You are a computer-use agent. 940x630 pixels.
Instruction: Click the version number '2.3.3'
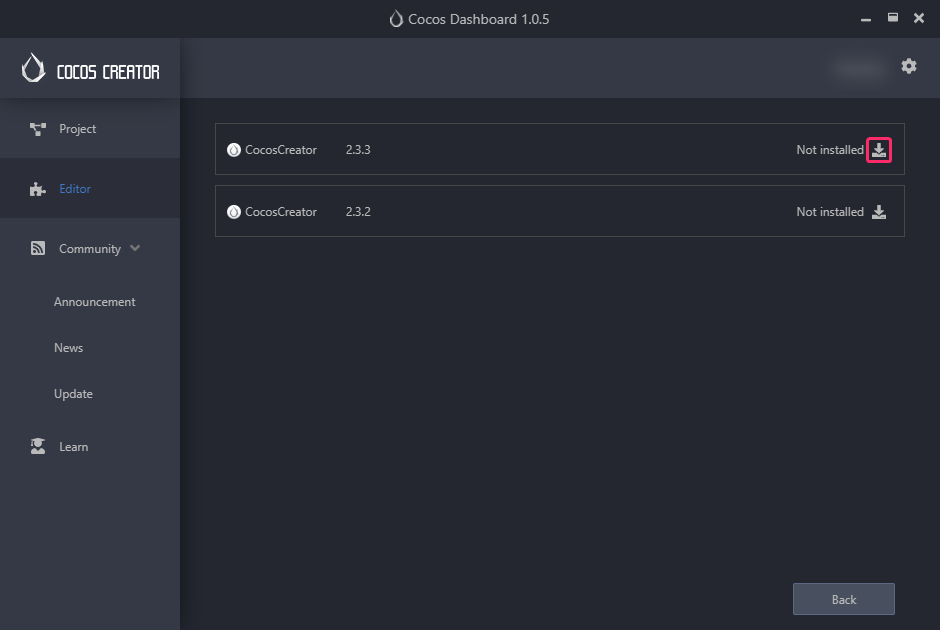tap(358, 150)
